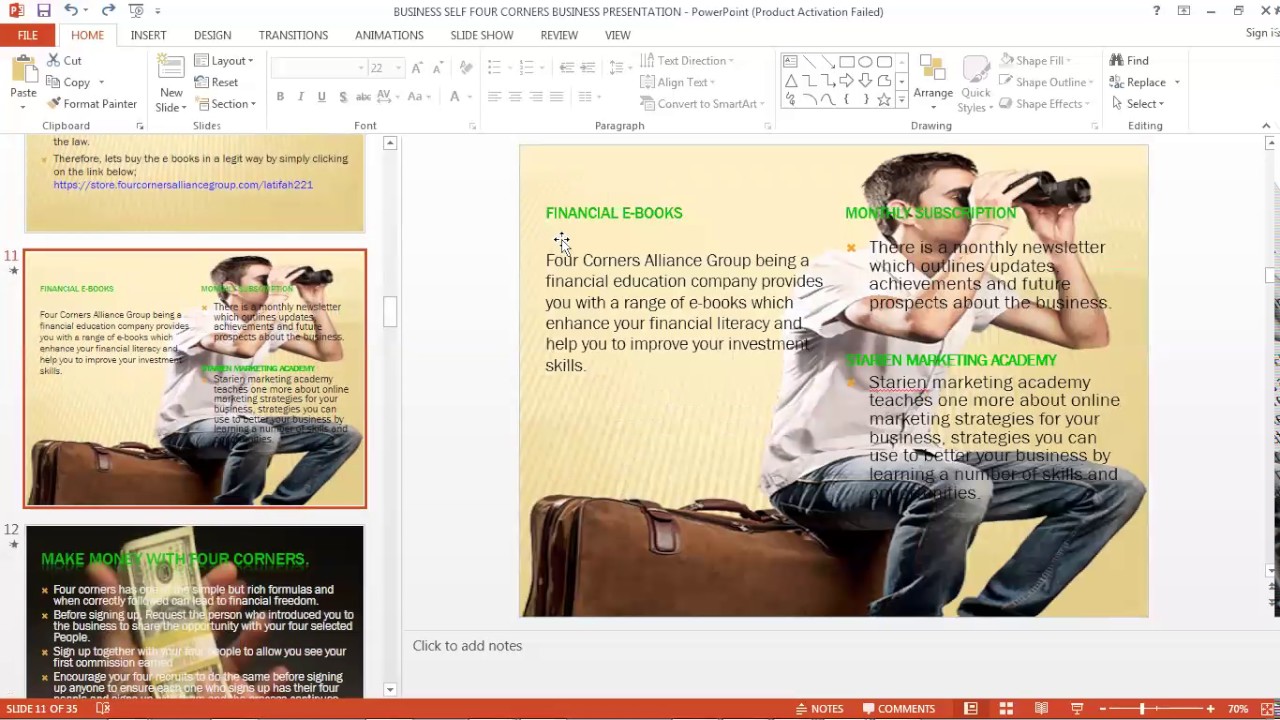Expand the Text Direction menu

tap(686, 60)
